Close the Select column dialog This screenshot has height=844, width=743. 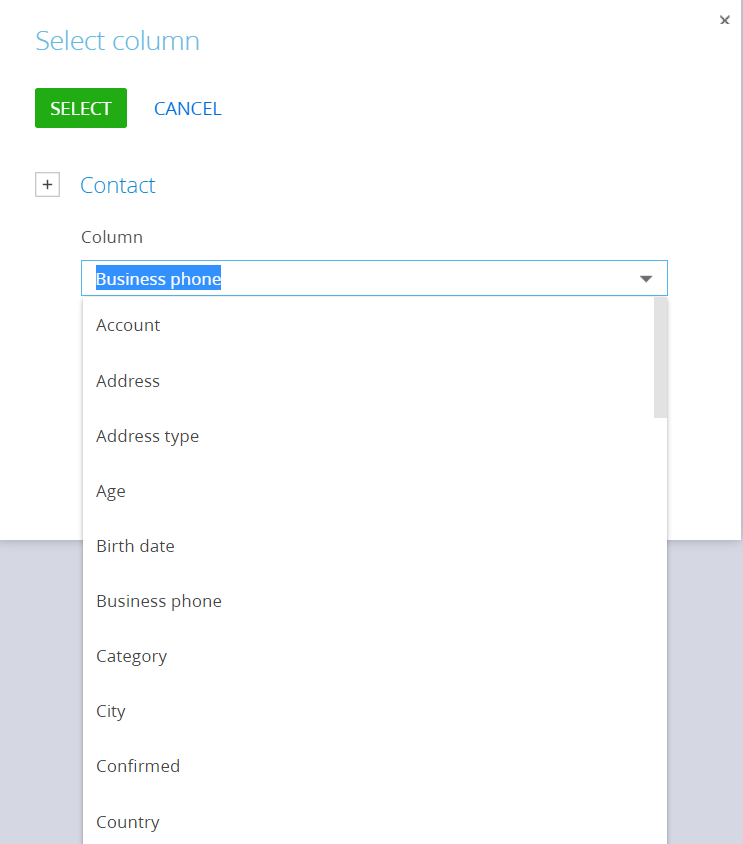point(725,20)
